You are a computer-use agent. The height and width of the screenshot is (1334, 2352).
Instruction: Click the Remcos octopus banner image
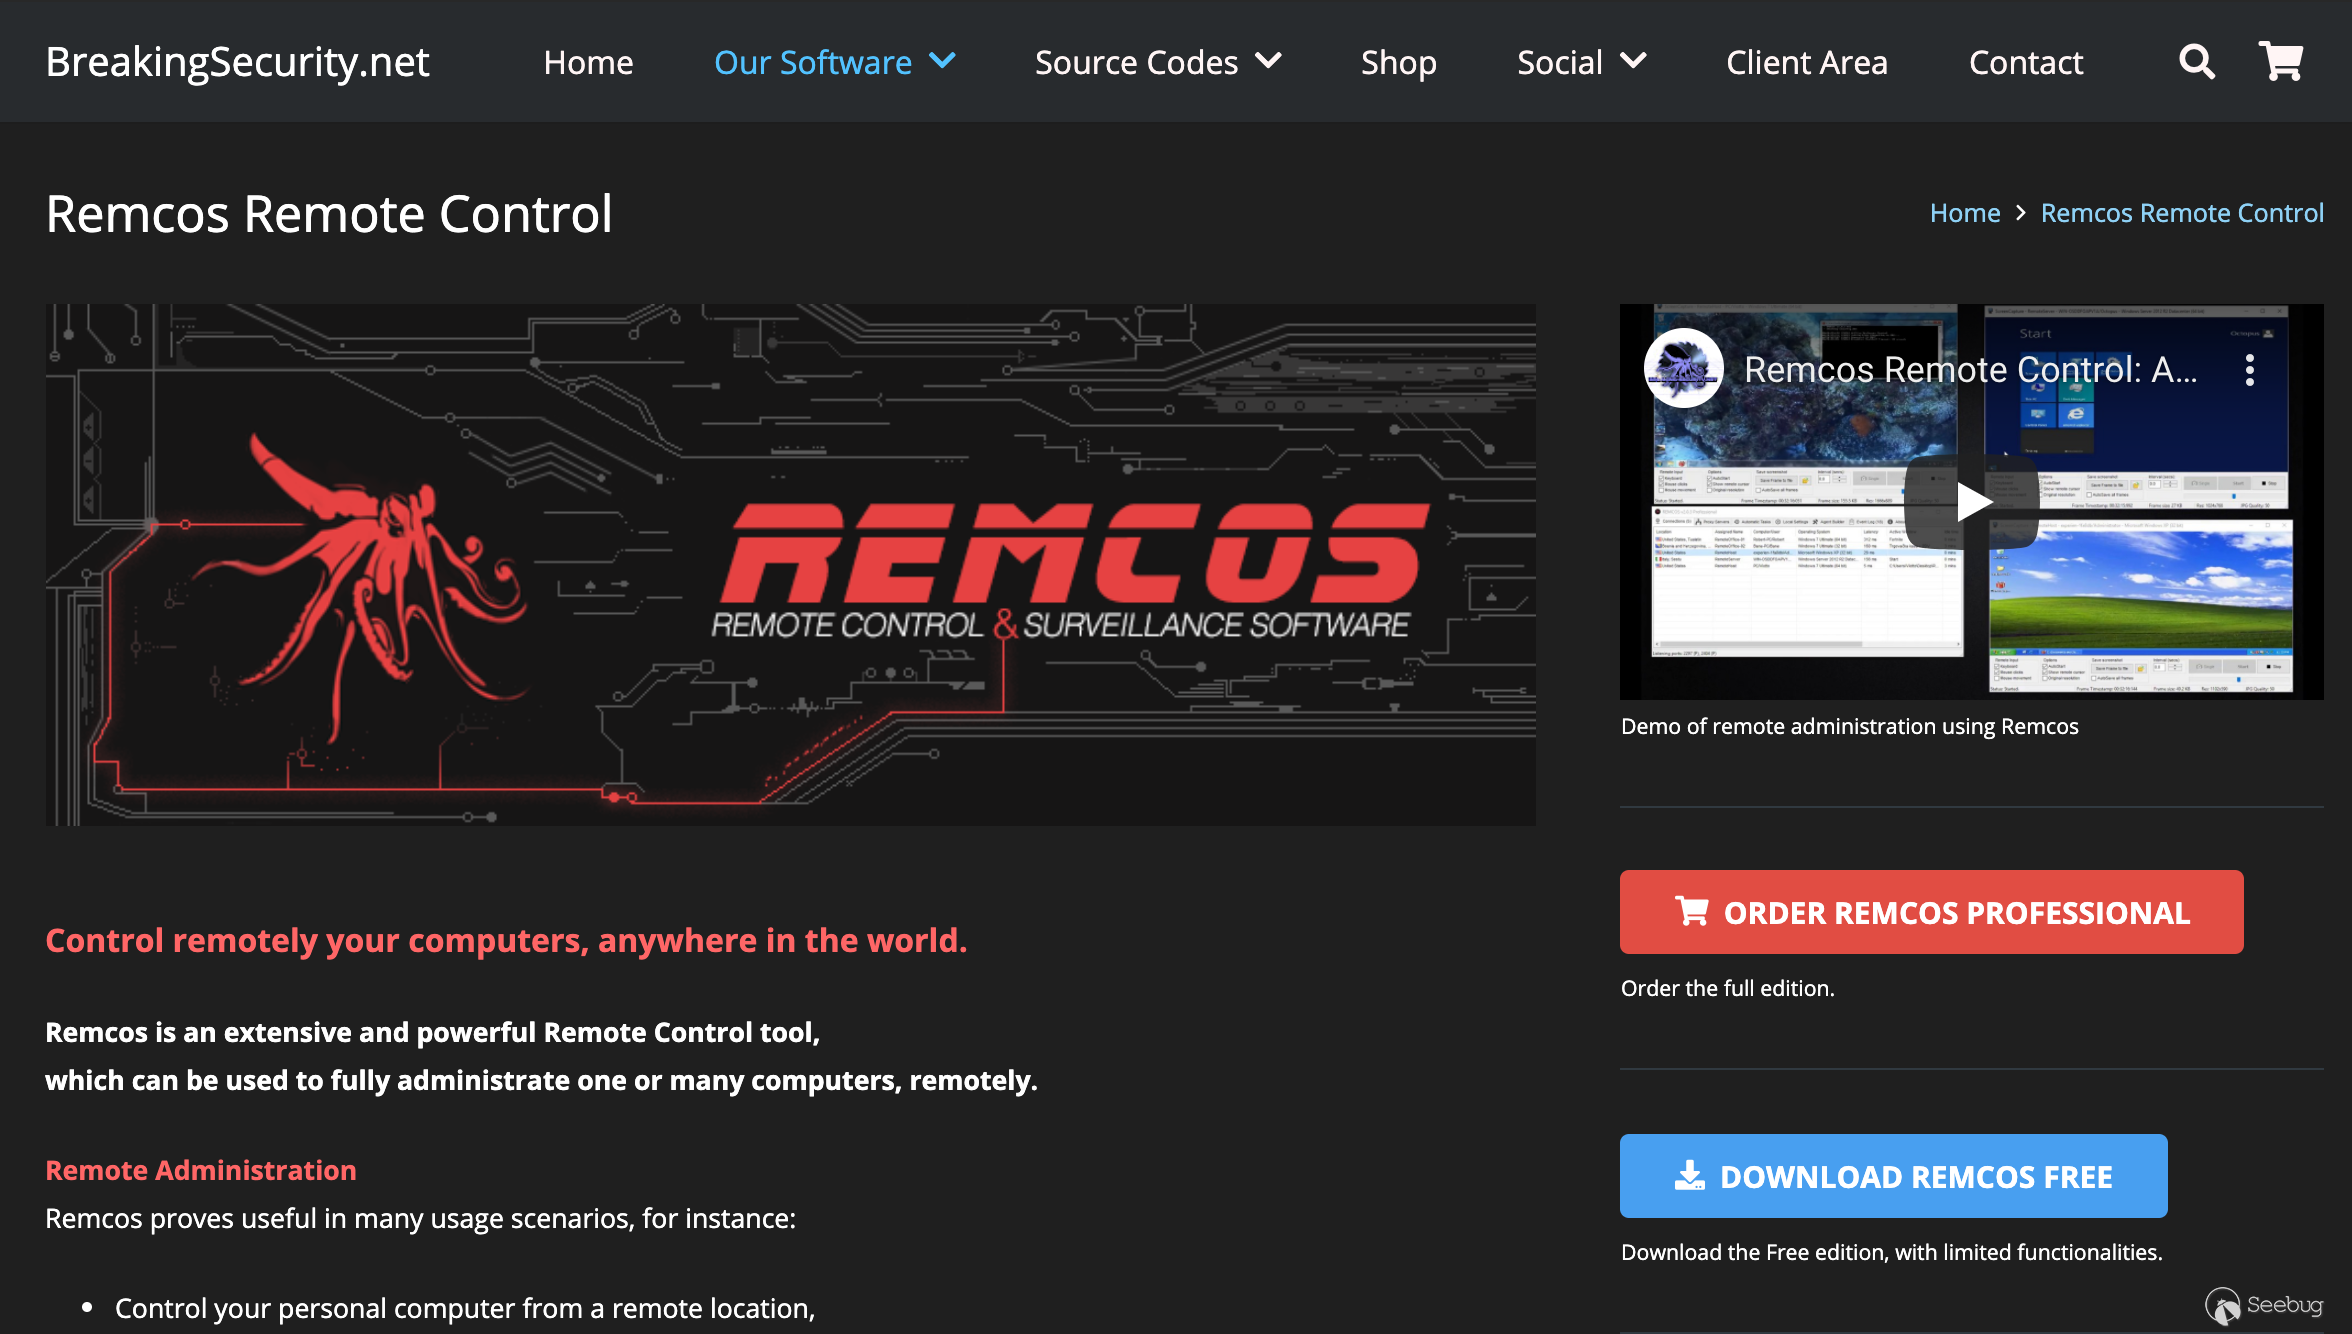point(790,565)
